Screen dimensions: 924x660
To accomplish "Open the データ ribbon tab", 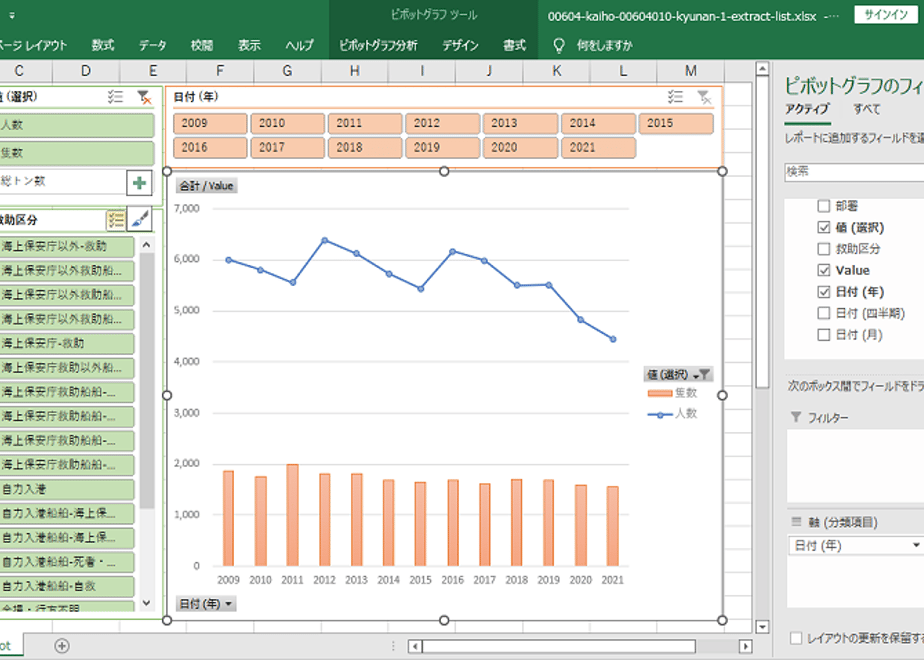I will [153, 45].
